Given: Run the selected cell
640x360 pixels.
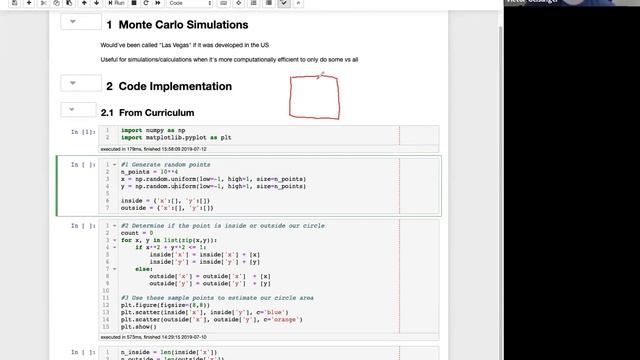Looking at the screenshot, I should (116, 3).
